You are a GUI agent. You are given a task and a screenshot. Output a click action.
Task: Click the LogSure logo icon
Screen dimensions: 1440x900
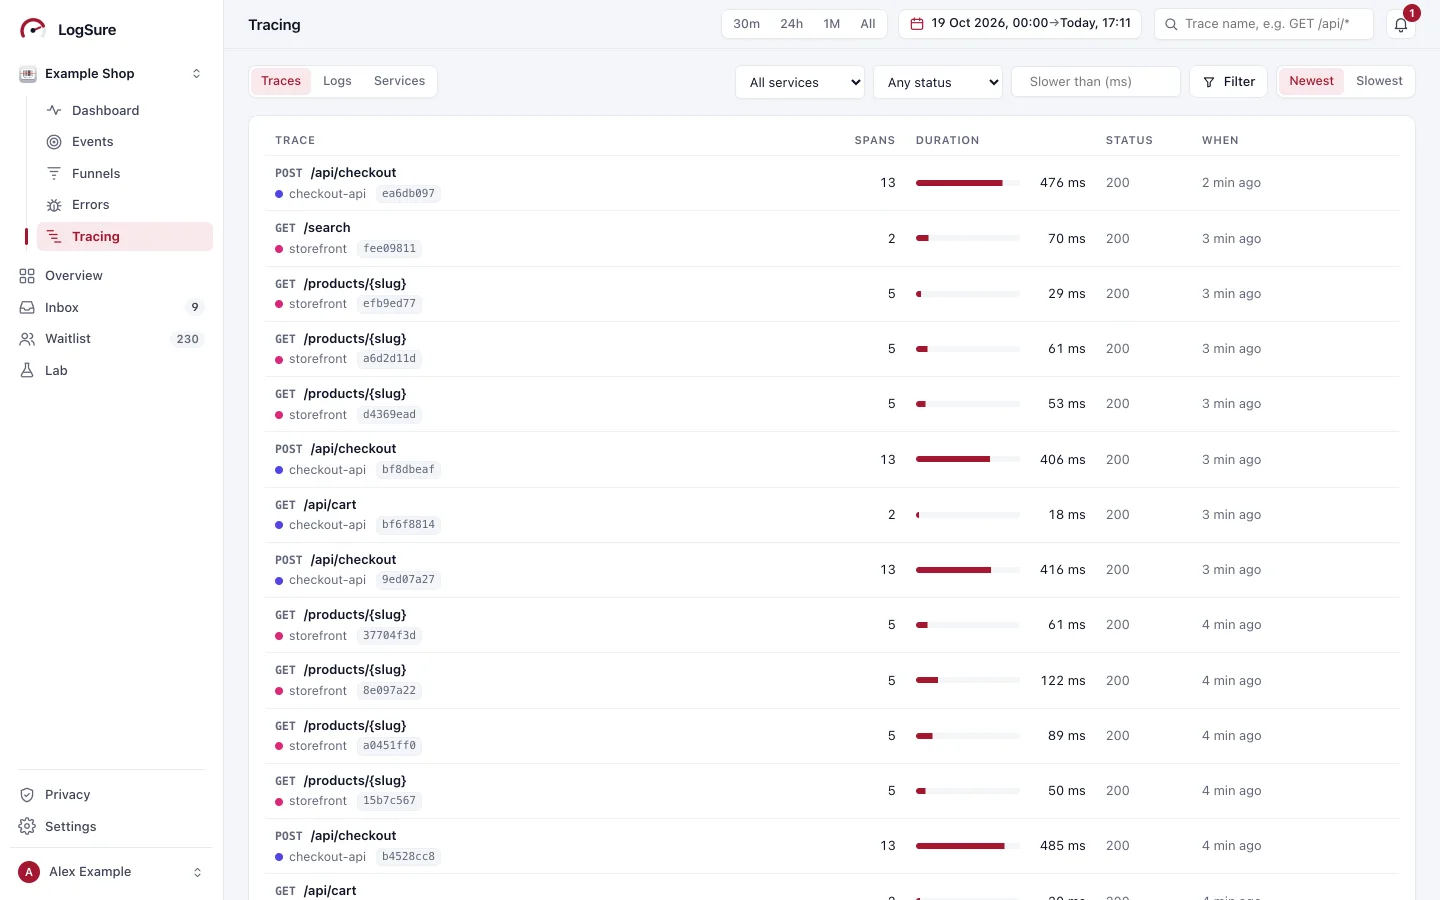[x=33, y=29]
